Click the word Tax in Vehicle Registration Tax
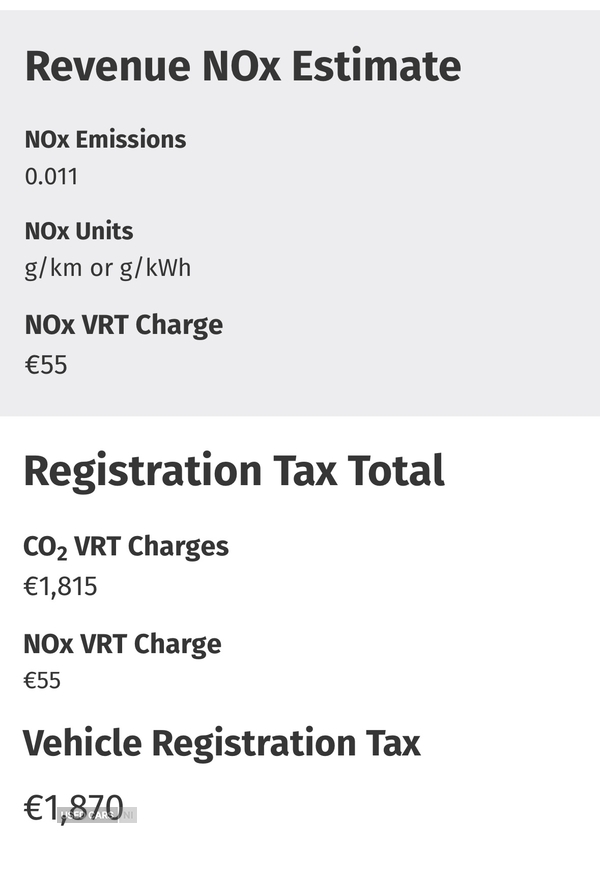Image resolution: width=600 pixels, height=870 pixels. coord(392,743)
